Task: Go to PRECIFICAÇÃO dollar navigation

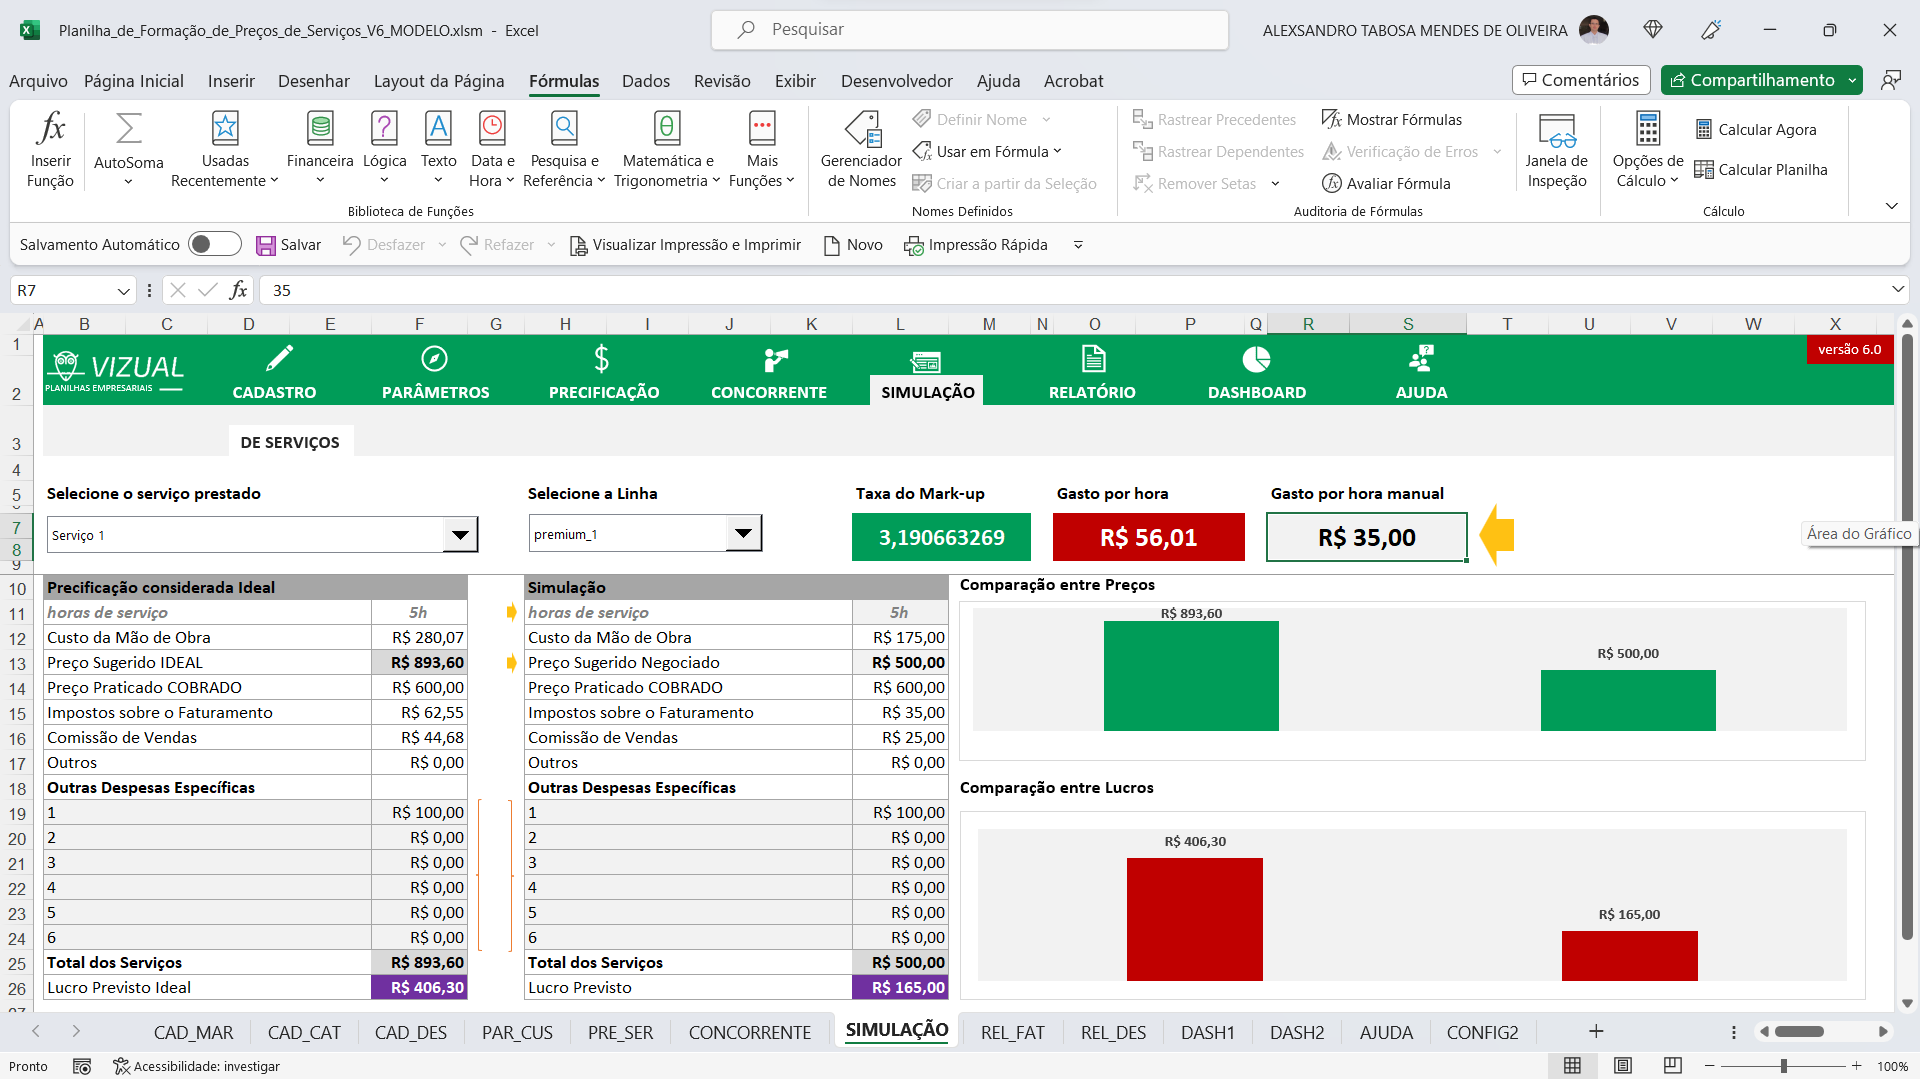Action: click(603, 372)
